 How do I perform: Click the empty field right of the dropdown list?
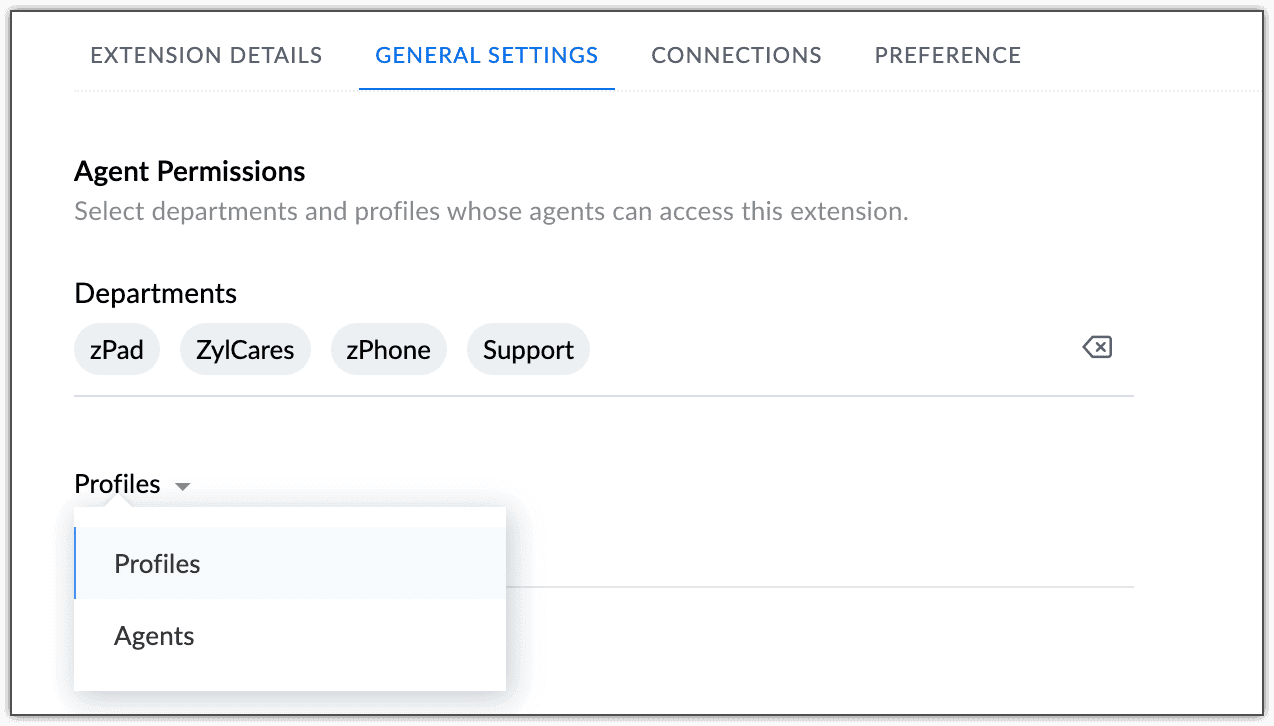coord(820,560)
